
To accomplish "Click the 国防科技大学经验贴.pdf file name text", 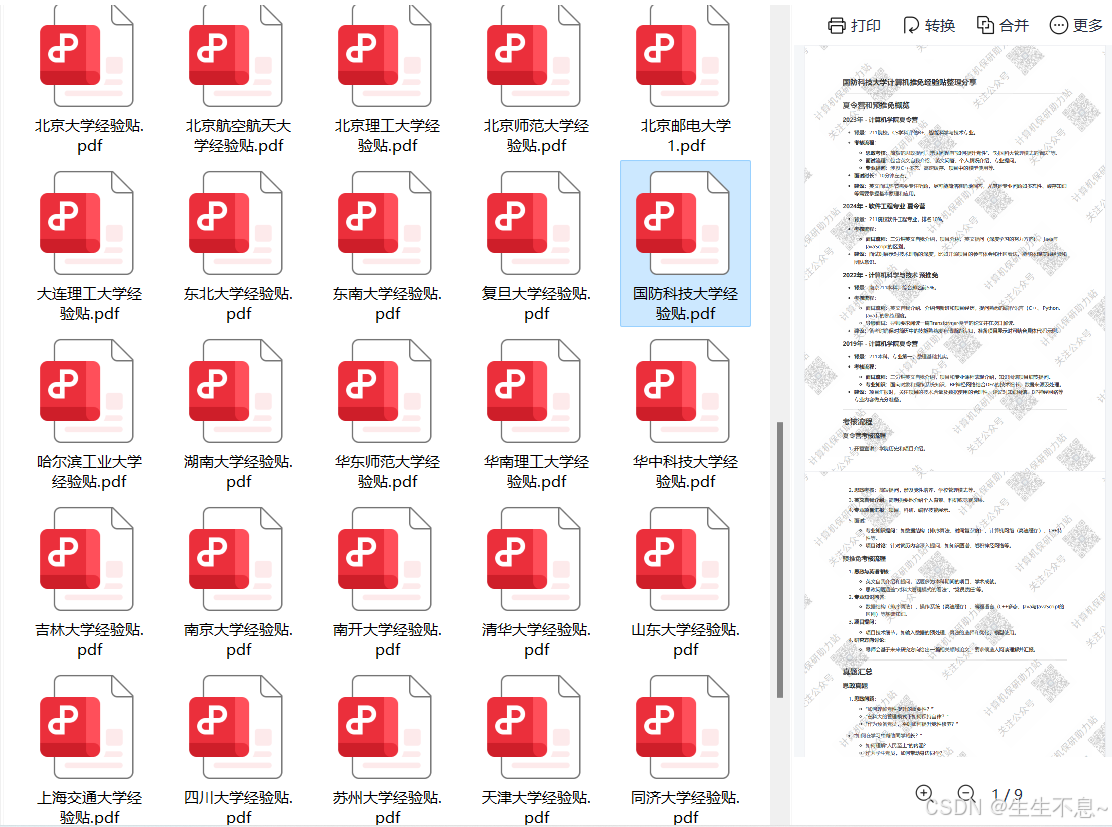I will click(x=685, y=304).
